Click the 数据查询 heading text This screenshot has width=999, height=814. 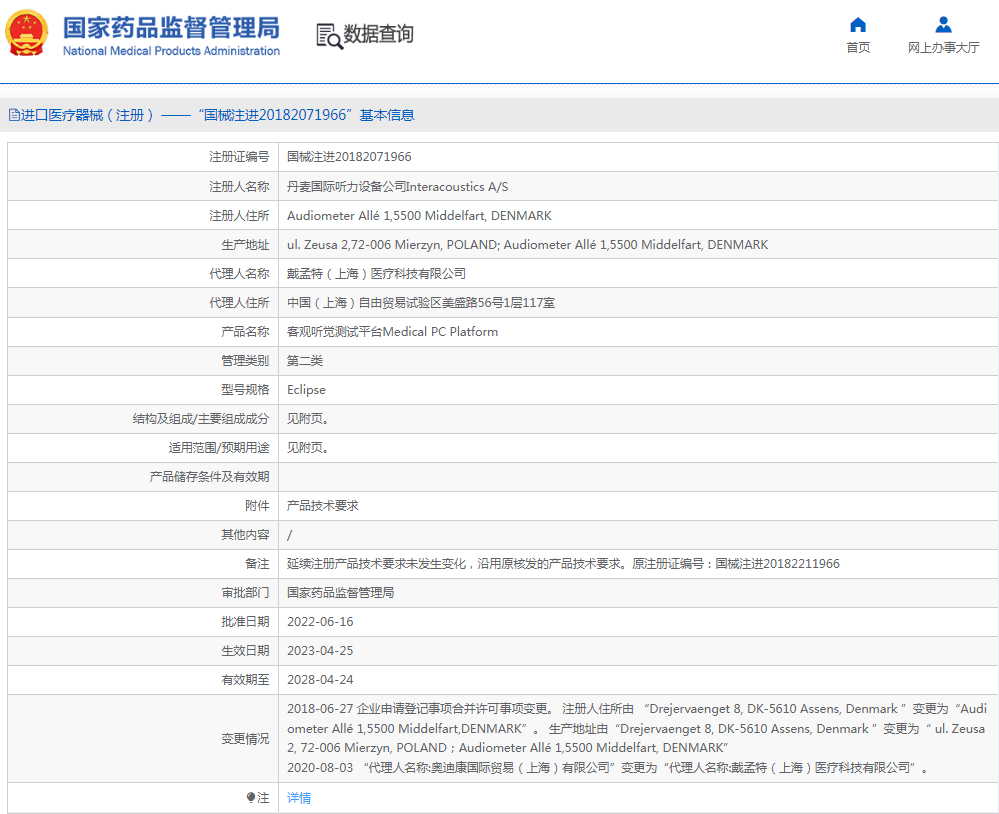[x=378, y=35]
